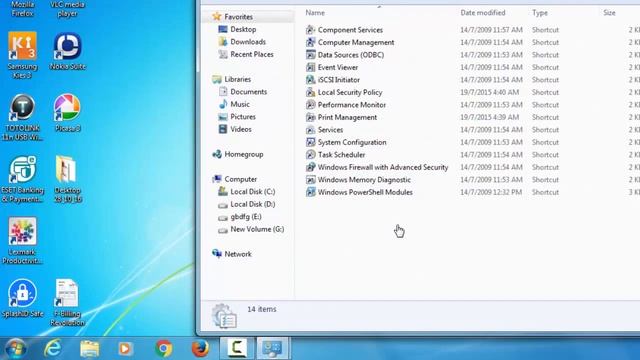The width and height of the screenshot is (640, 360).
Task: Open the Pictures library
Action: [243, 117]
